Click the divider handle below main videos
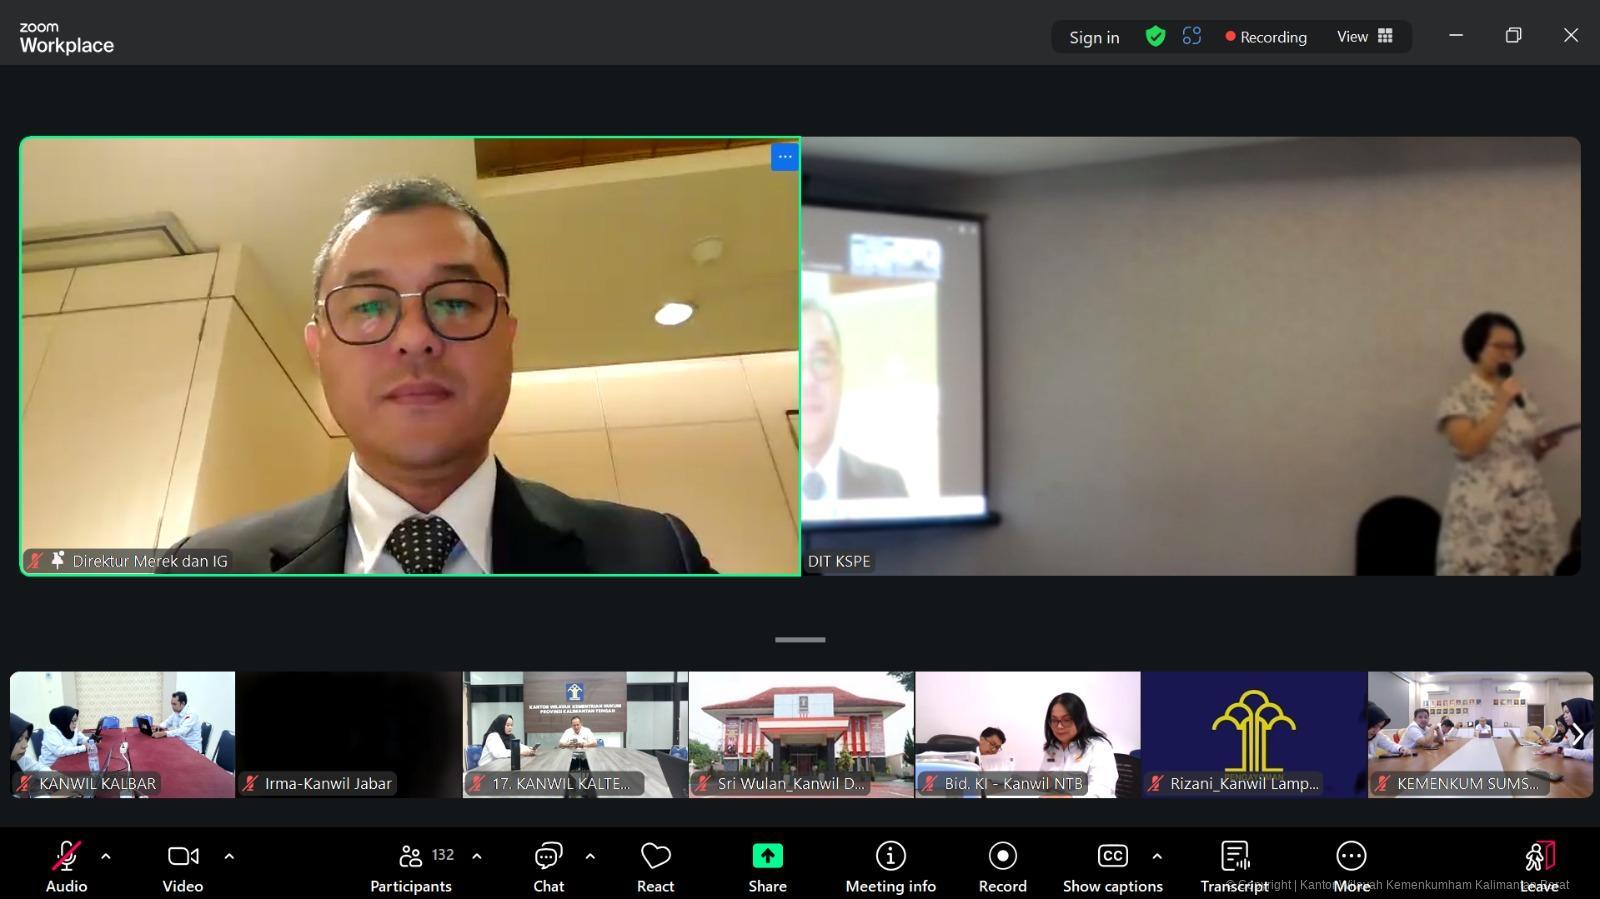Image resolution: width=1600 pixels, height=899 pixels. pyautogui.click(x=800, y=640)
